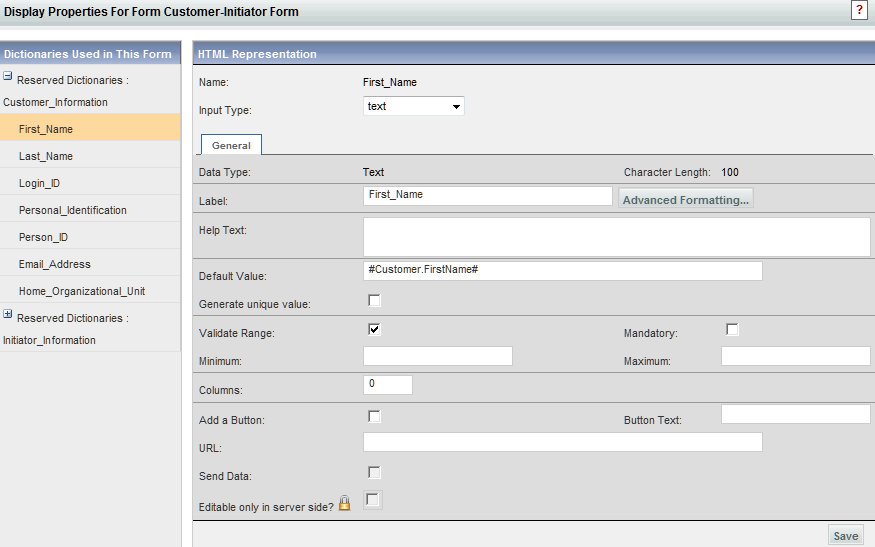
Task: Select Last_Name in the dictionary list
Action: (x=46, y=156)
